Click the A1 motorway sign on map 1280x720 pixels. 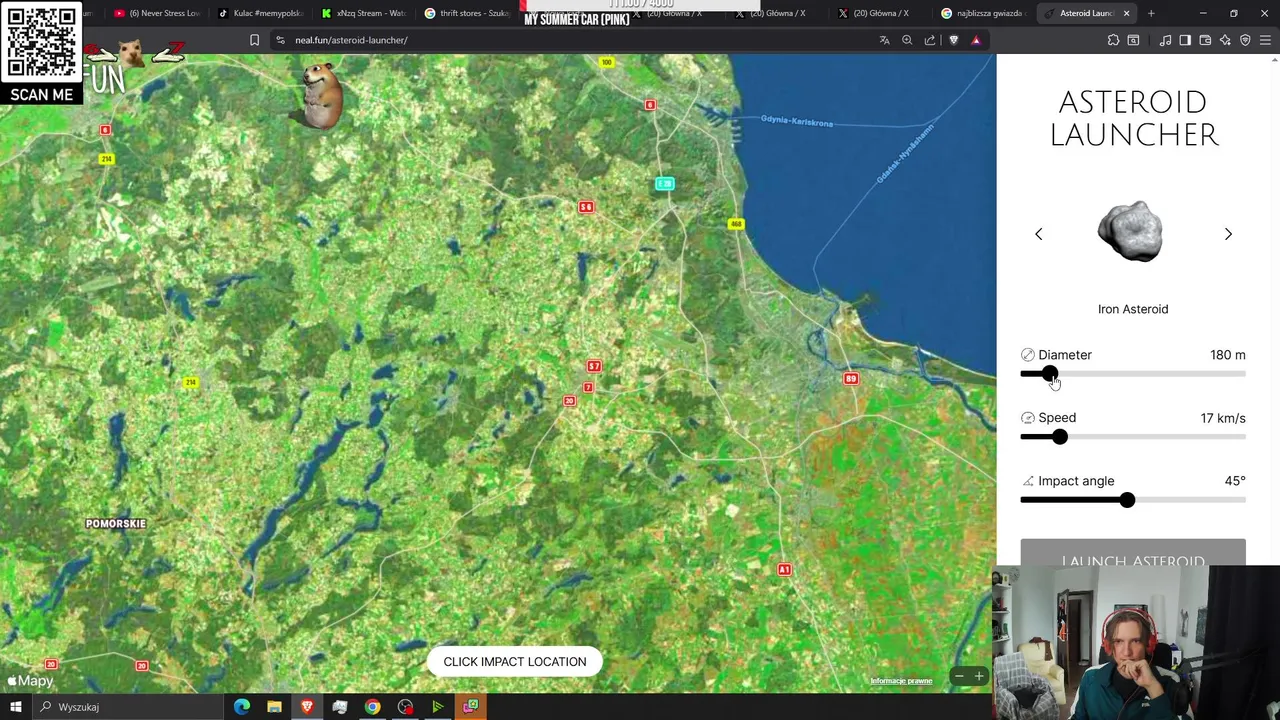(784, 570)
